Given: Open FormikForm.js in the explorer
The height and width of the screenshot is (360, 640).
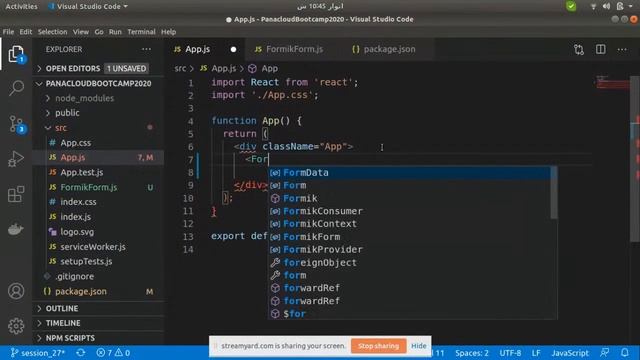Looking at the screenshot, I should (98, 187).
